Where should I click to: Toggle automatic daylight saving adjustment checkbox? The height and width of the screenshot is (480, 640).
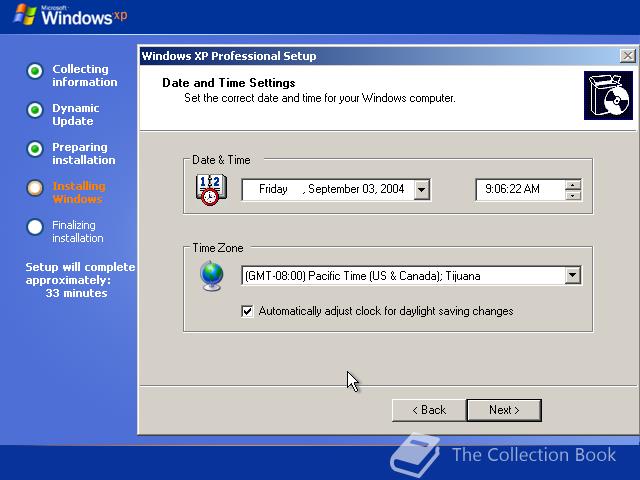(247, 311)
